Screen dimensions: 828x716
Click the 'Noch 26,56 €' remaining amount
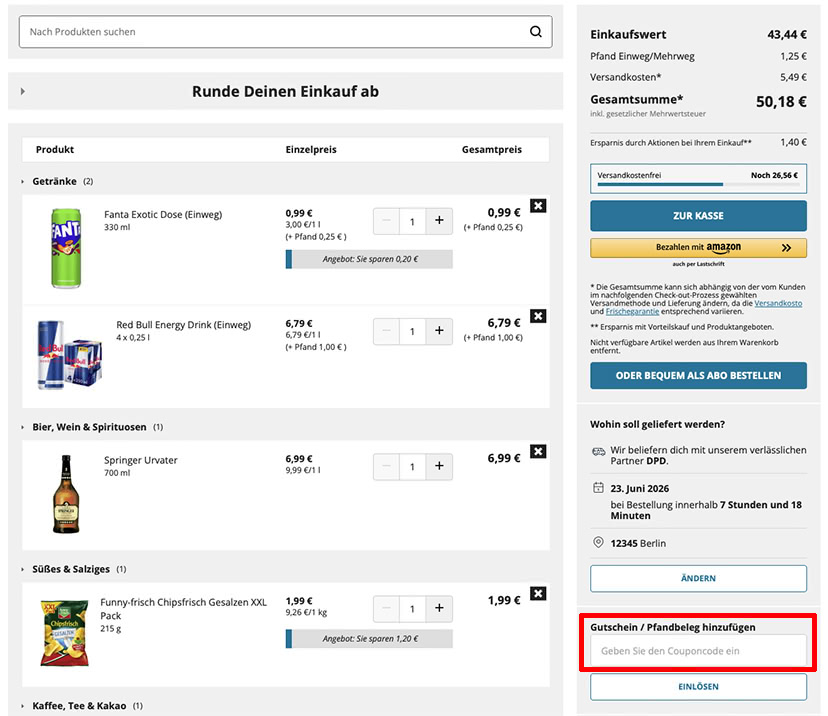click(x=775, y=175)
